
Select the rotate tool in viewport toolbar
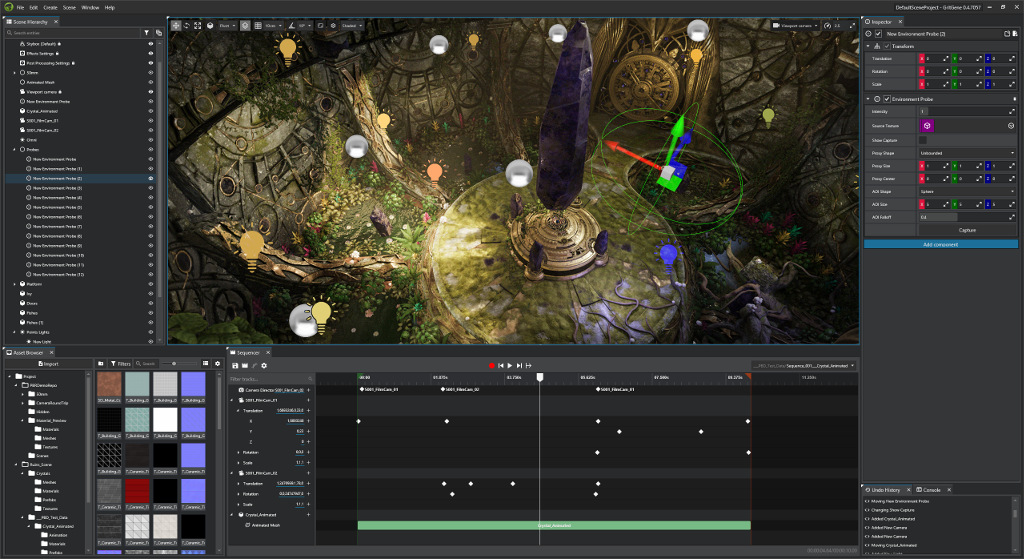[x=187, y=25]
